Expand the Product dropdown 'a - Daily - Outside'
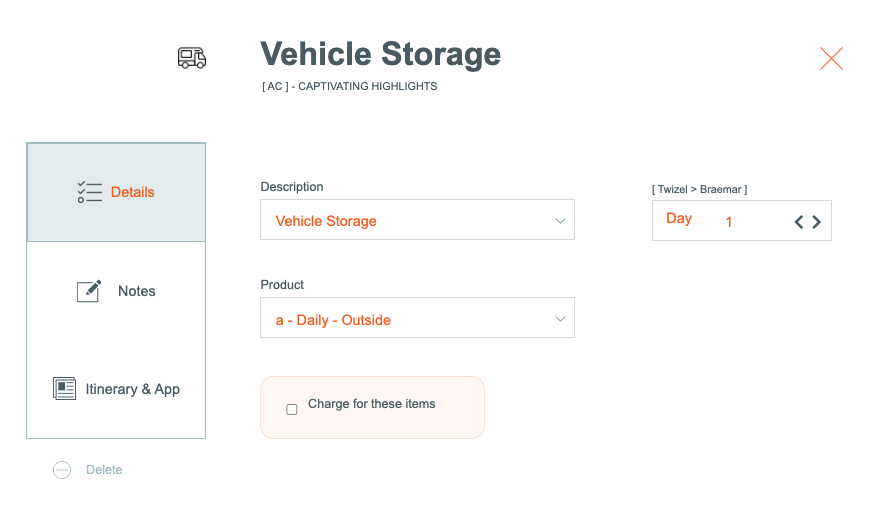The height and width of the screenshot is (518, 895). 417,319
